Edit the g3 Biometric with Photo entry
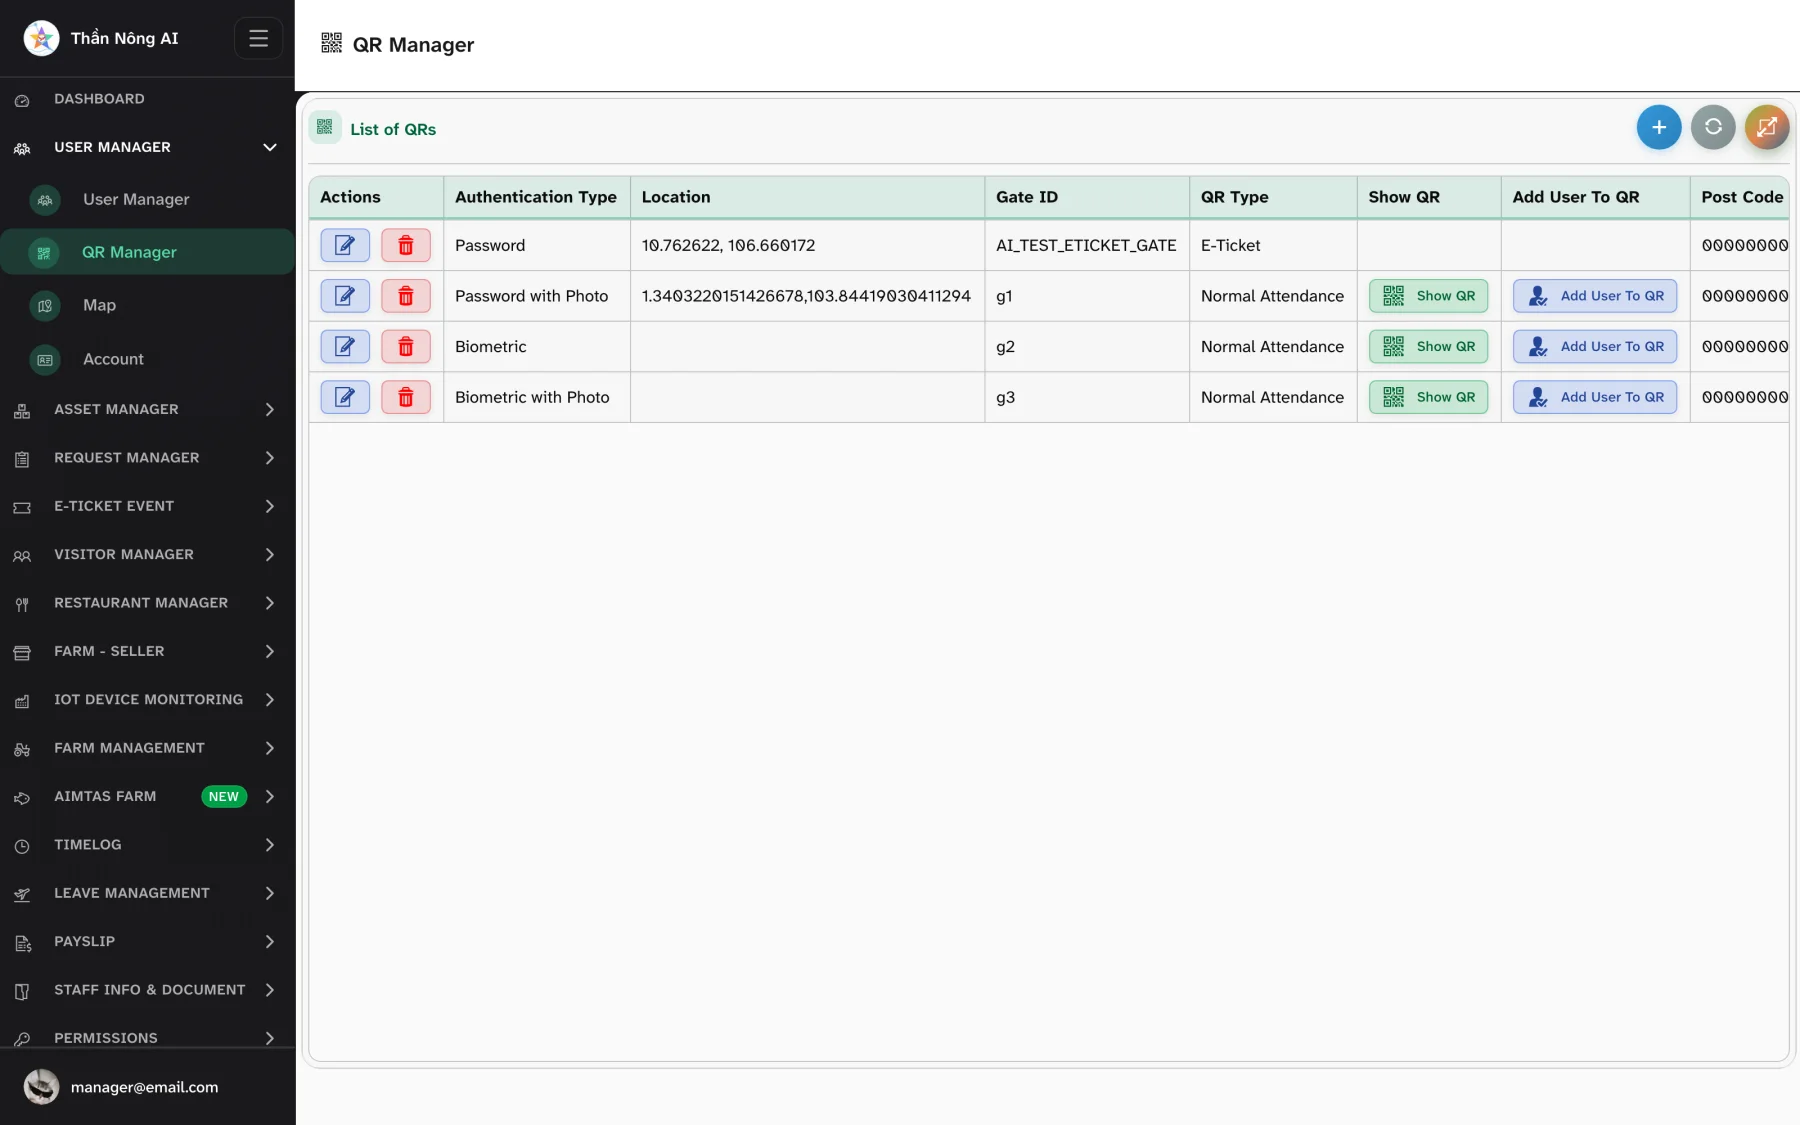 click(345, 397)
